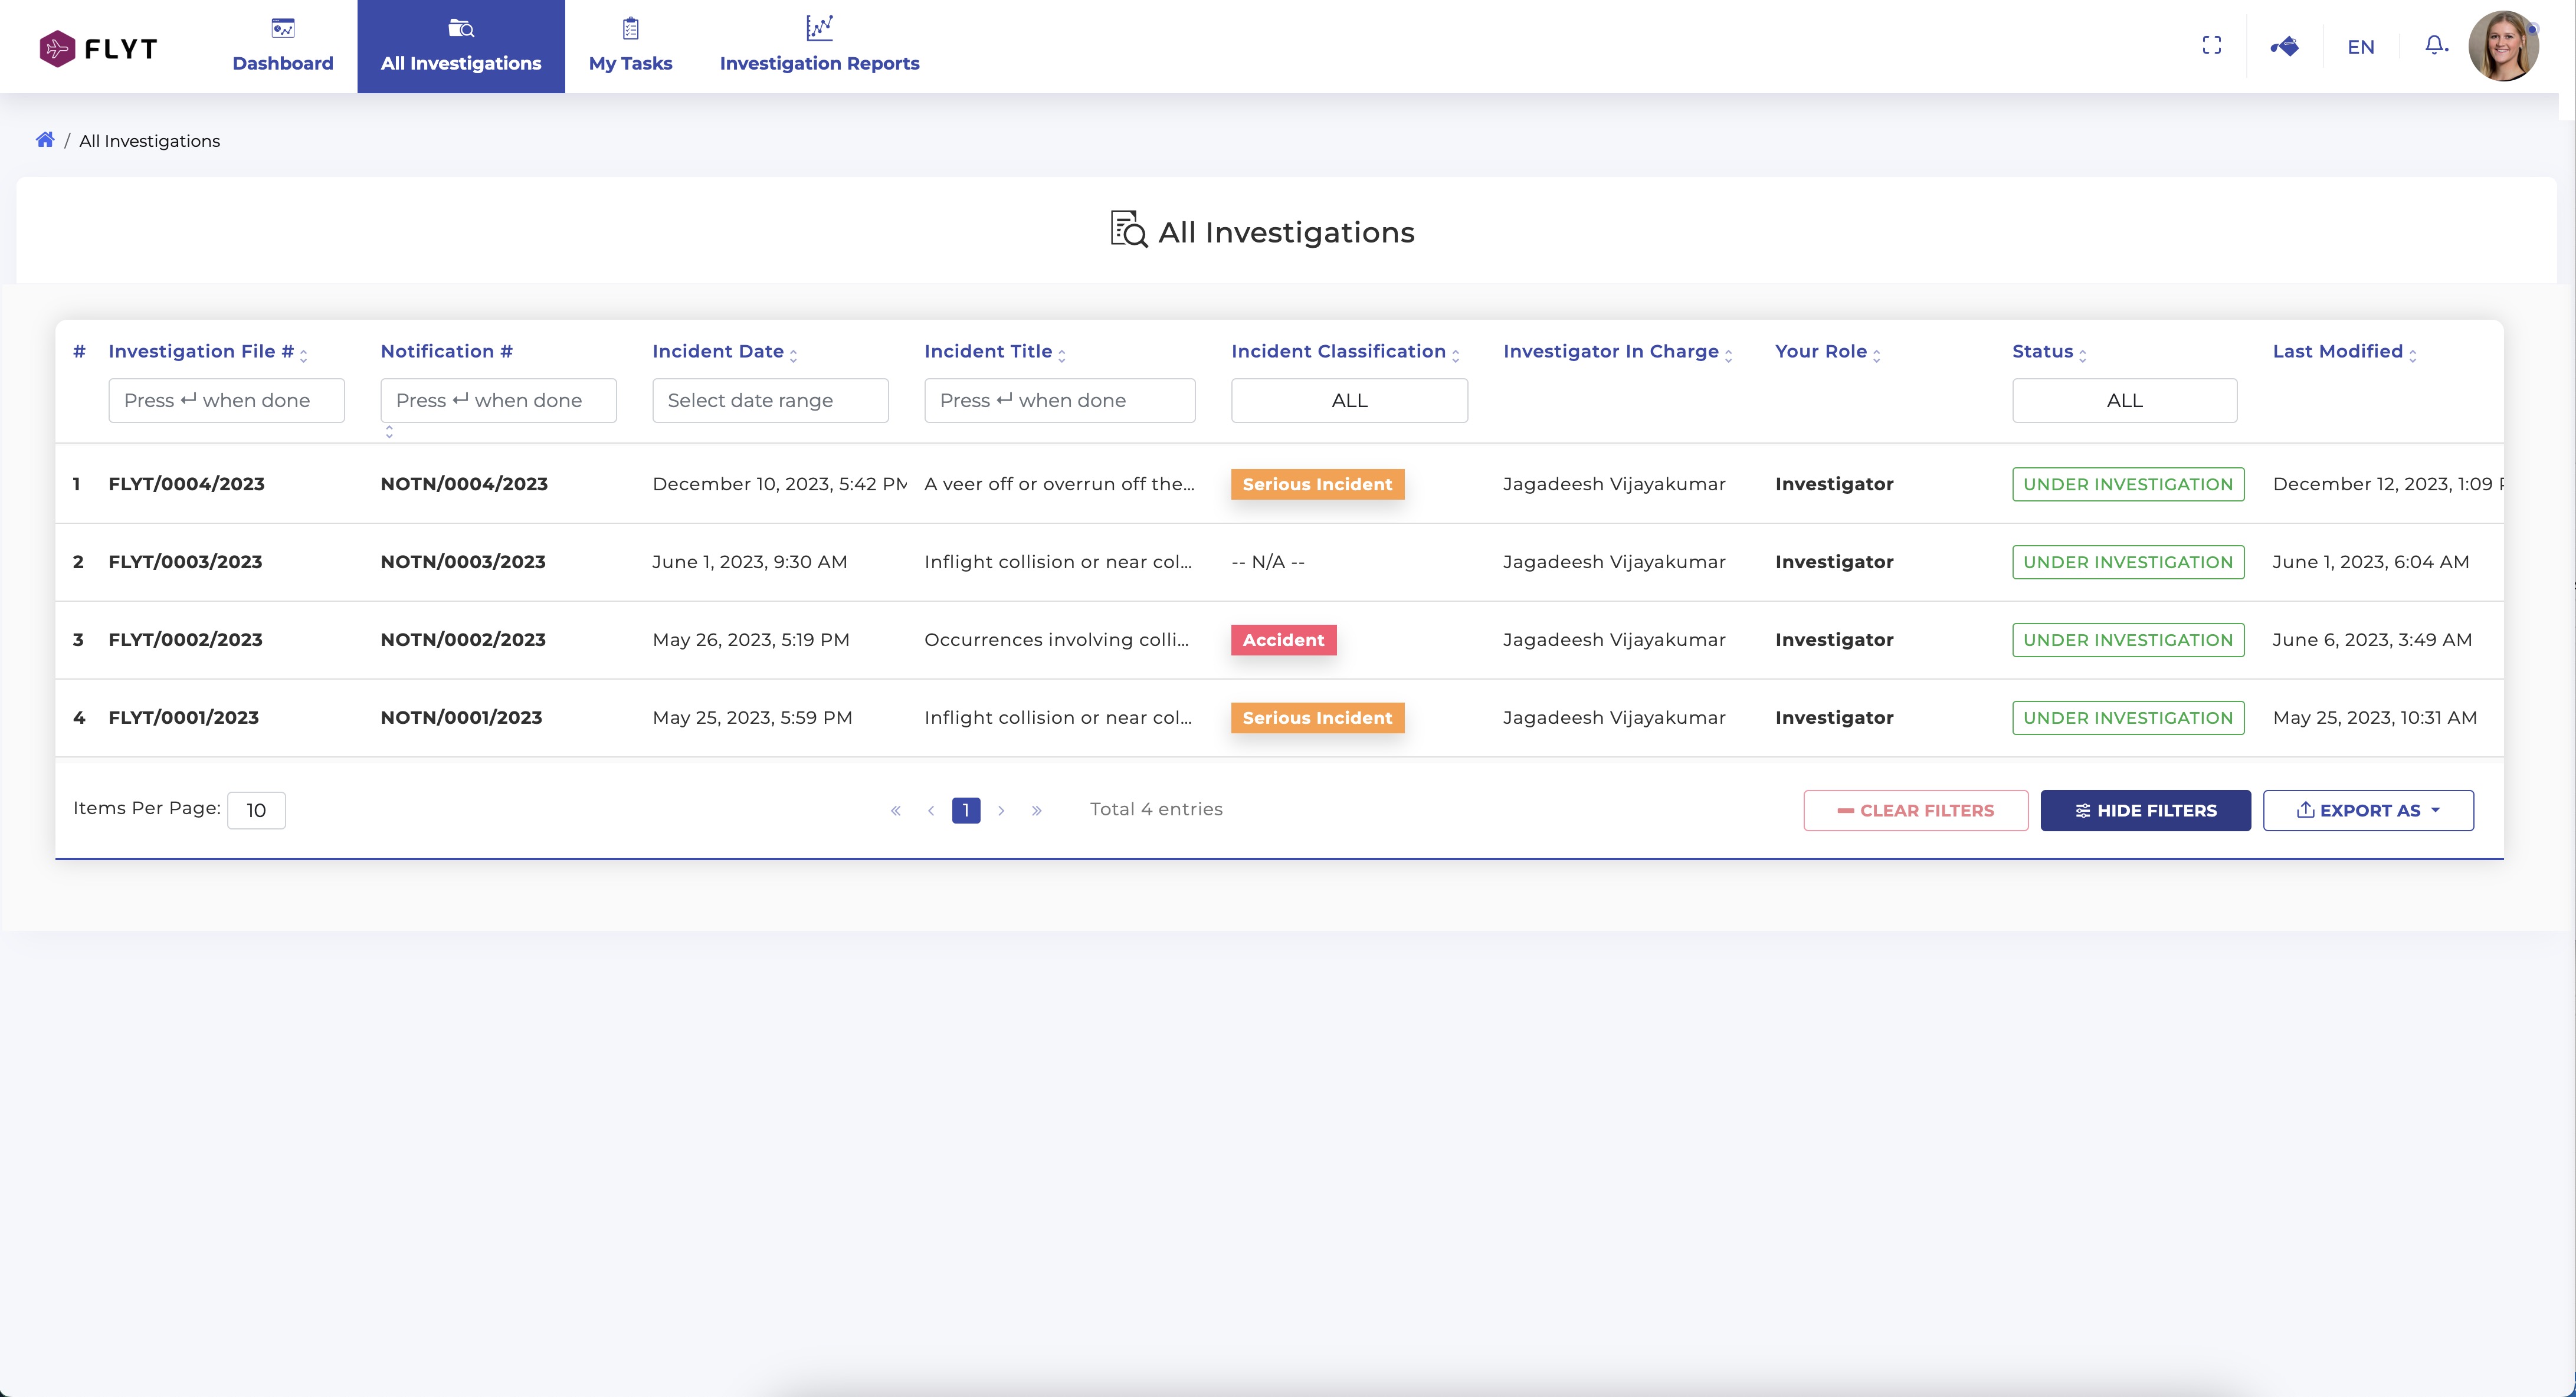Click the fullscreen toggle icon

[x=2212, y=46]
